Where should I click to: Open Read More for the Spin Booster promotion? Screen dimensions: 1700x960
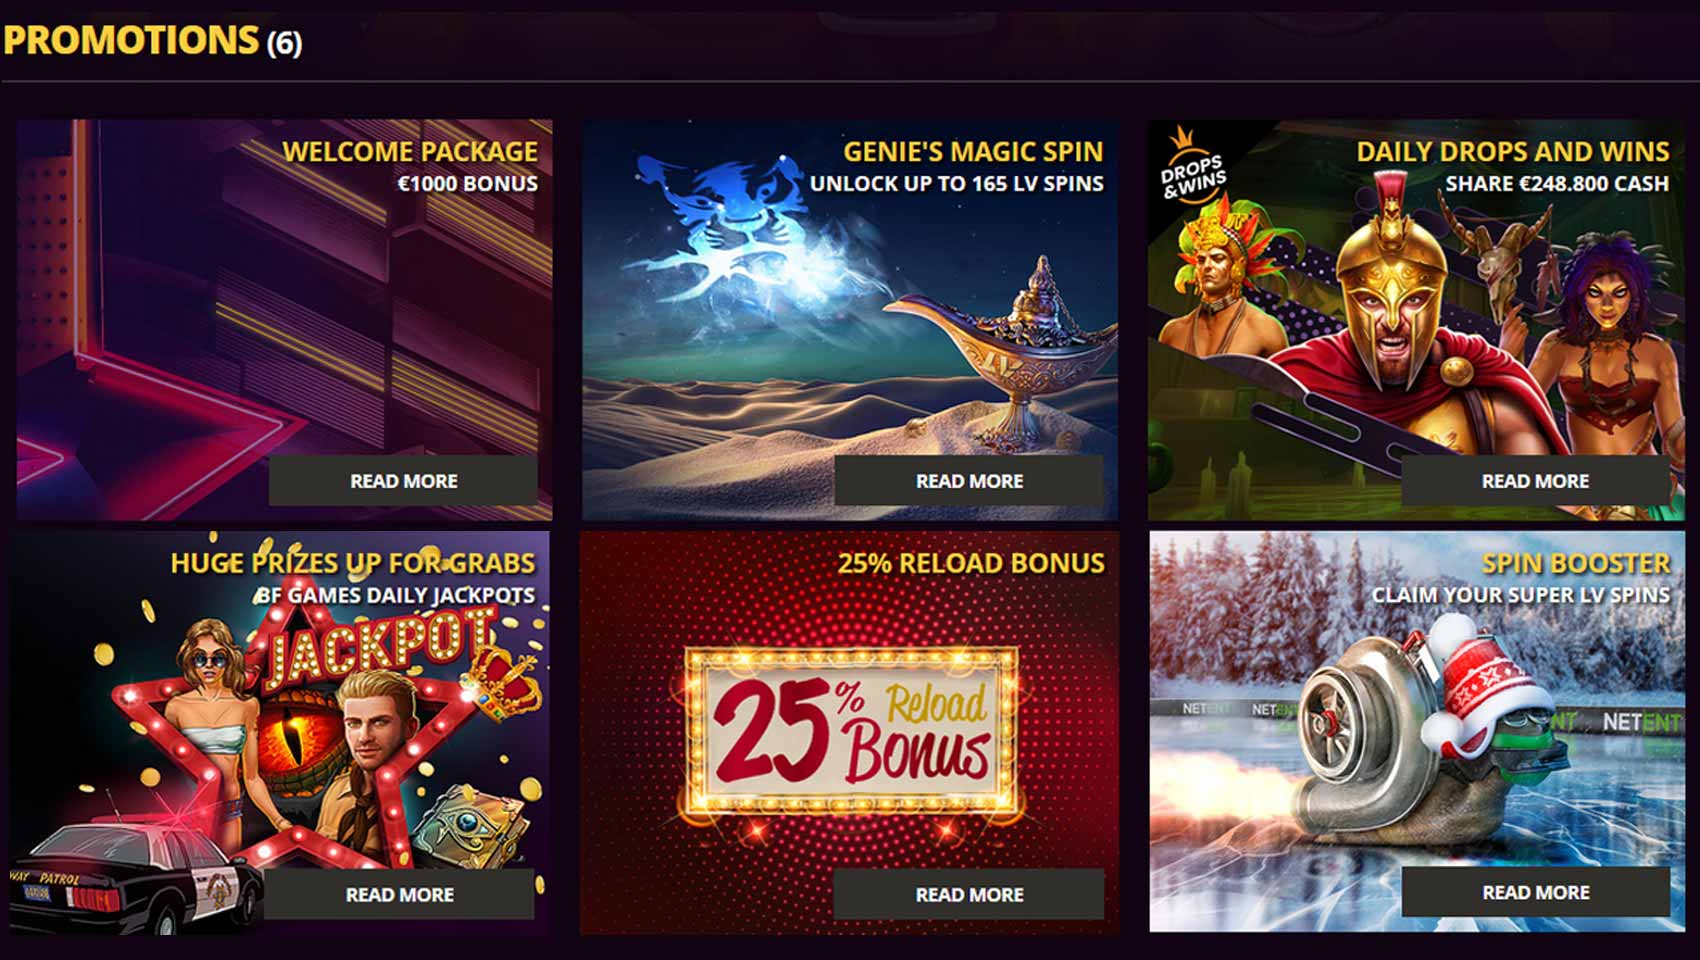point(1535,892)
